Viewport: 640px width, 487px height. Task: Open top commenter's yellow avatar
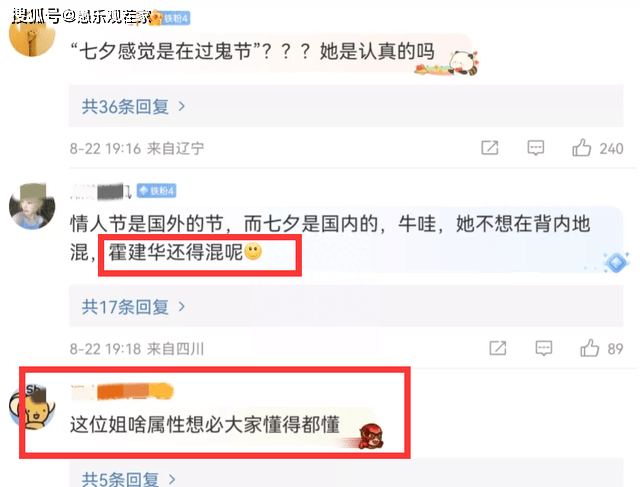point(32,35)
